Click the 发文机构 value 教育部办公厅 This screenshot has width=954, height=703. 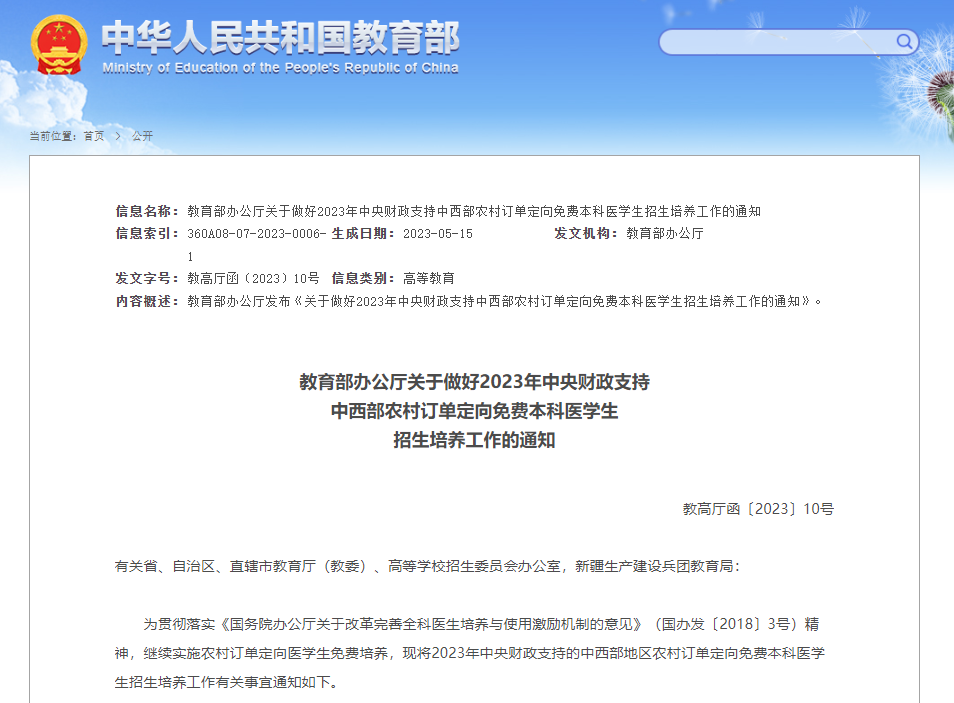665,234
